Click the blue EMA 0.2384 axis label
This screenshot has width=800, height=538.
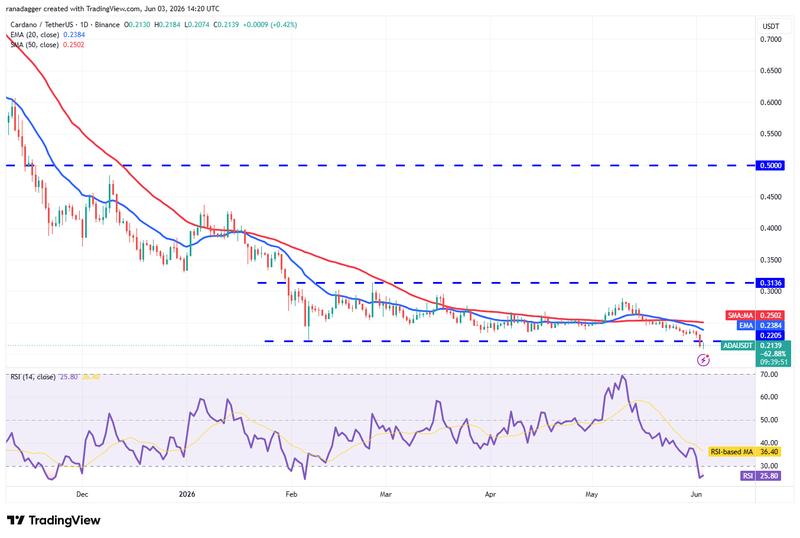click(x=760, y=325)
